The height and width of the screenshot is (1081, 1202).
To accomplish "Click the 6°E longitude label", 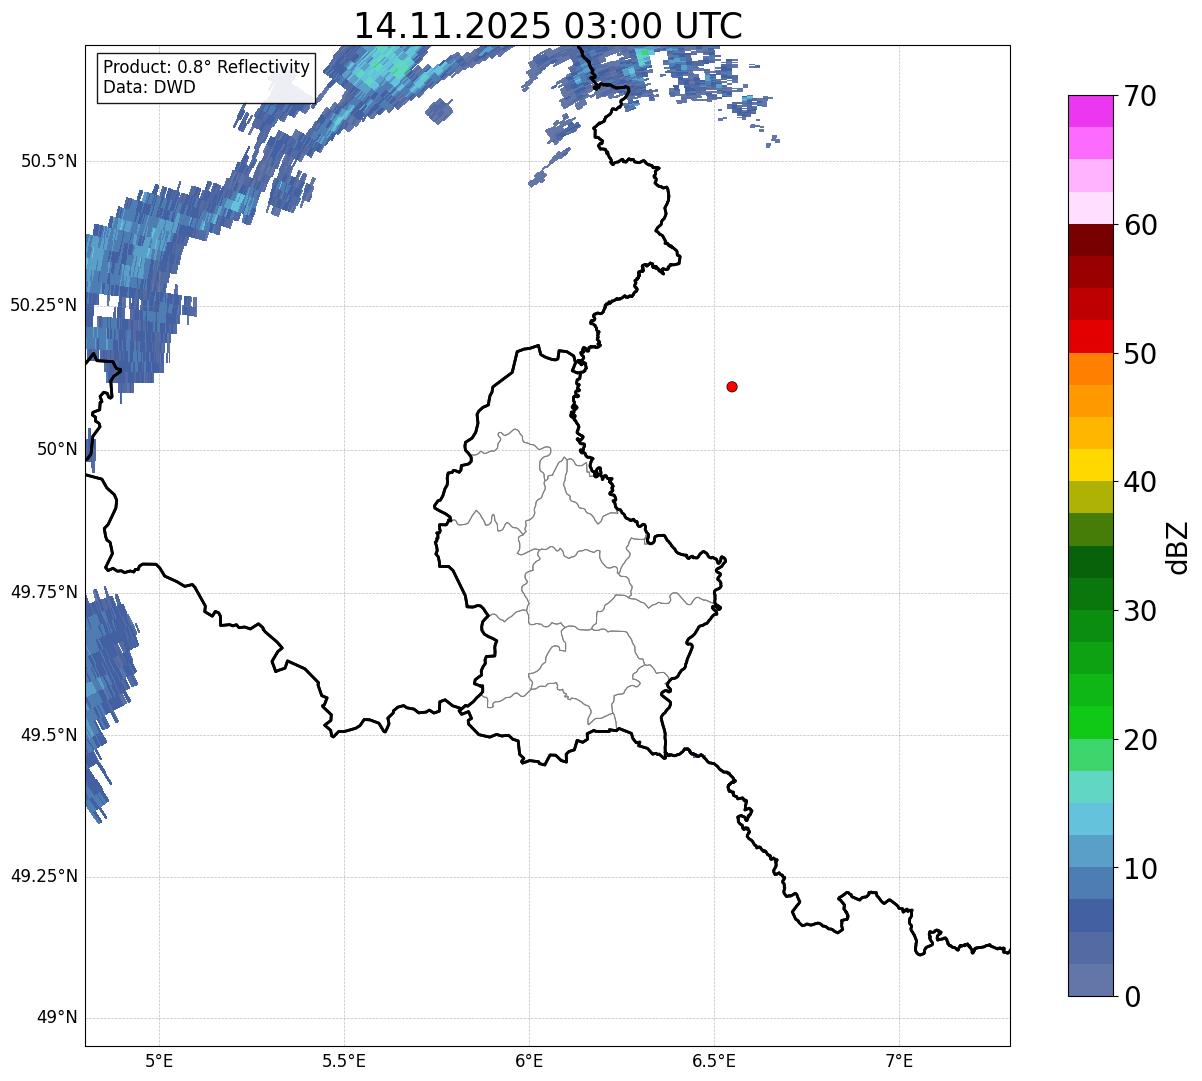I will coord(529,1061).
